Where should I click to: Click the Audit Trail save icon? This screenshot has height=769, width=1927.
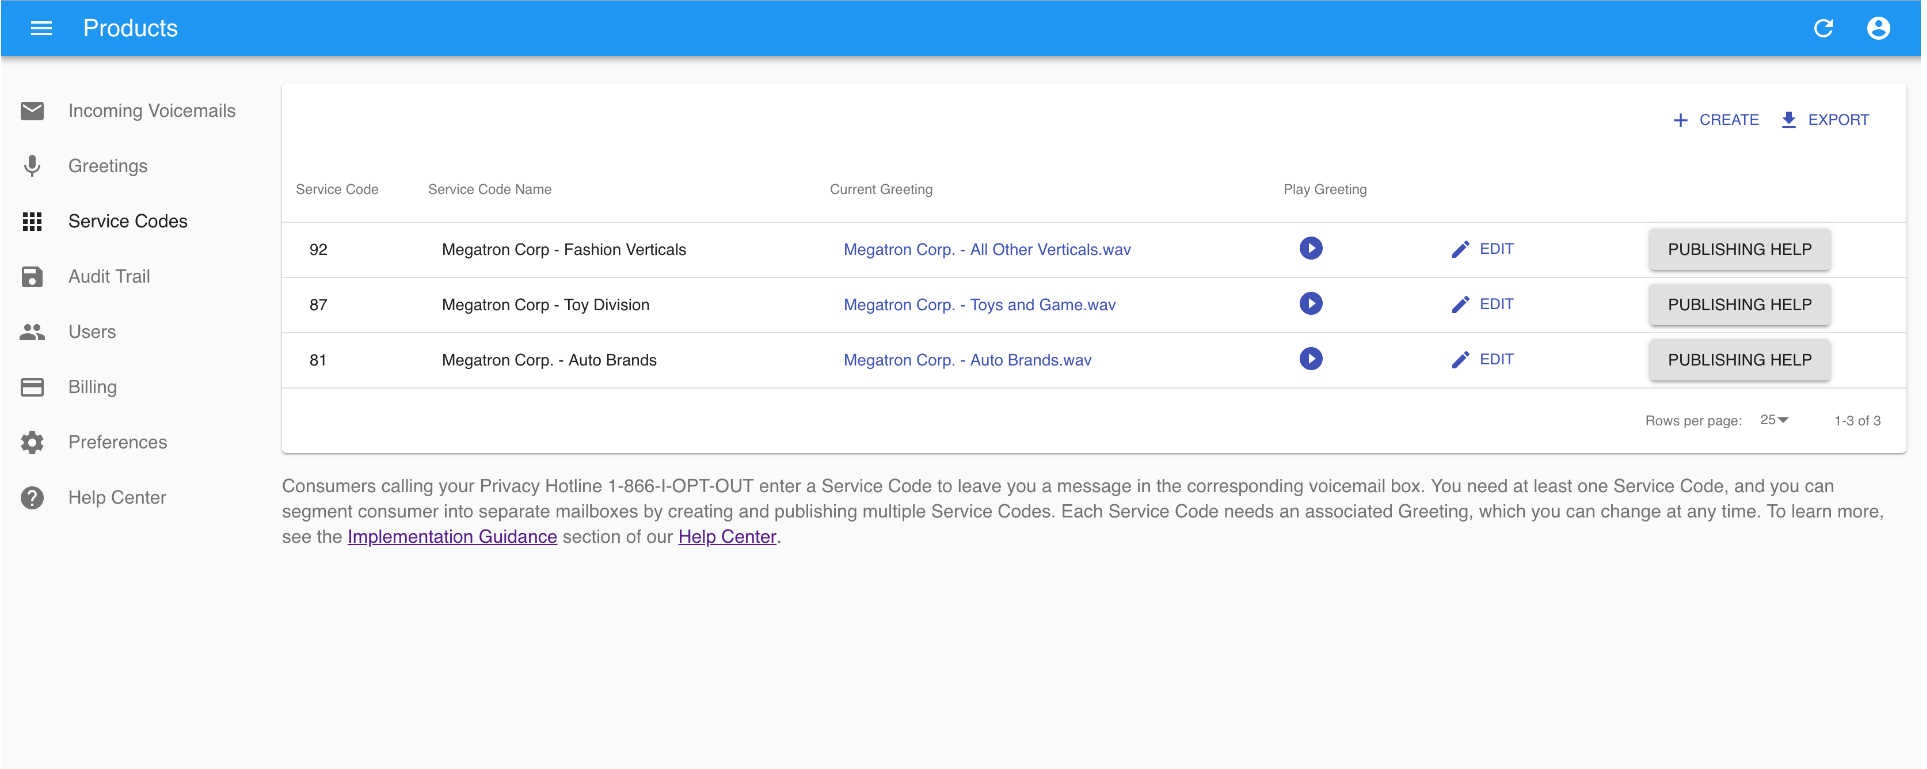32,277
